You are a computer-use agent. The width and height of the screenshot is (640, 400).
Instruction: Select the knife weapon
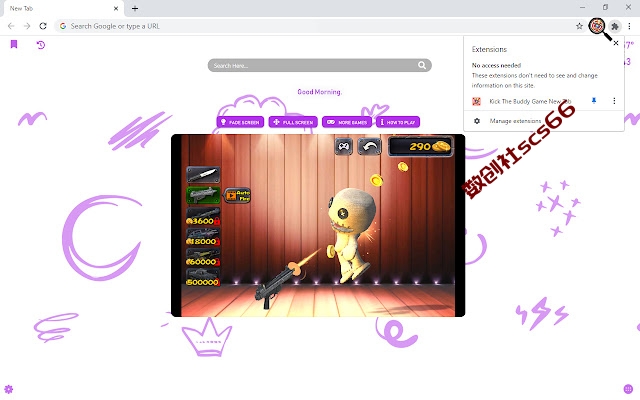[x=203, y=175]
